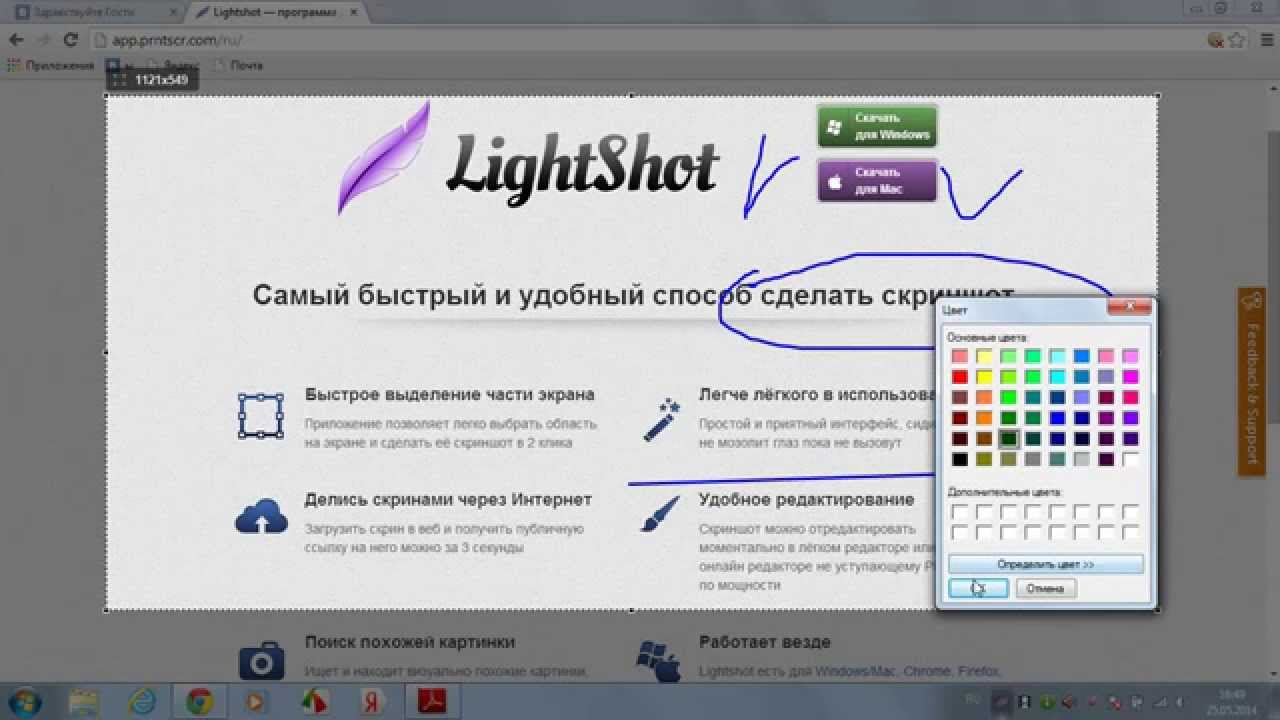The image size is (1280, 720).
Task: Confirm the color dialog with OK
Action: coord(978,588)
